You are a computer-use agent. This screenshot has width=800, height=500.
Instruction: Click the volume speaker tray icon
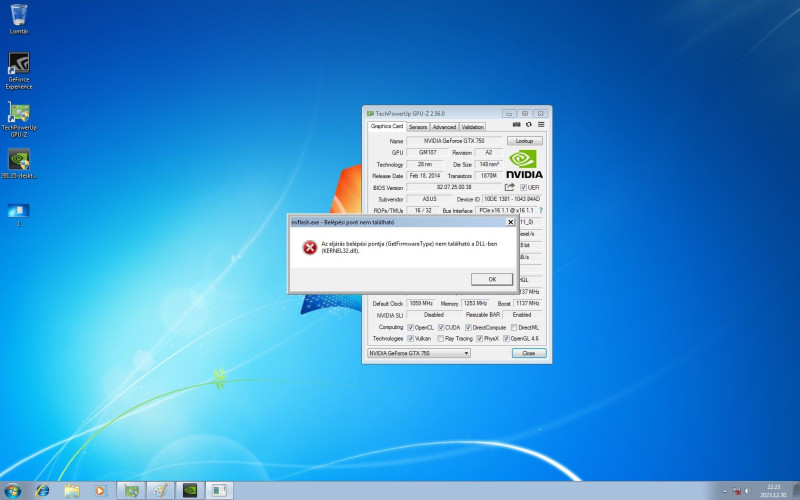click(x=748, y=491)
